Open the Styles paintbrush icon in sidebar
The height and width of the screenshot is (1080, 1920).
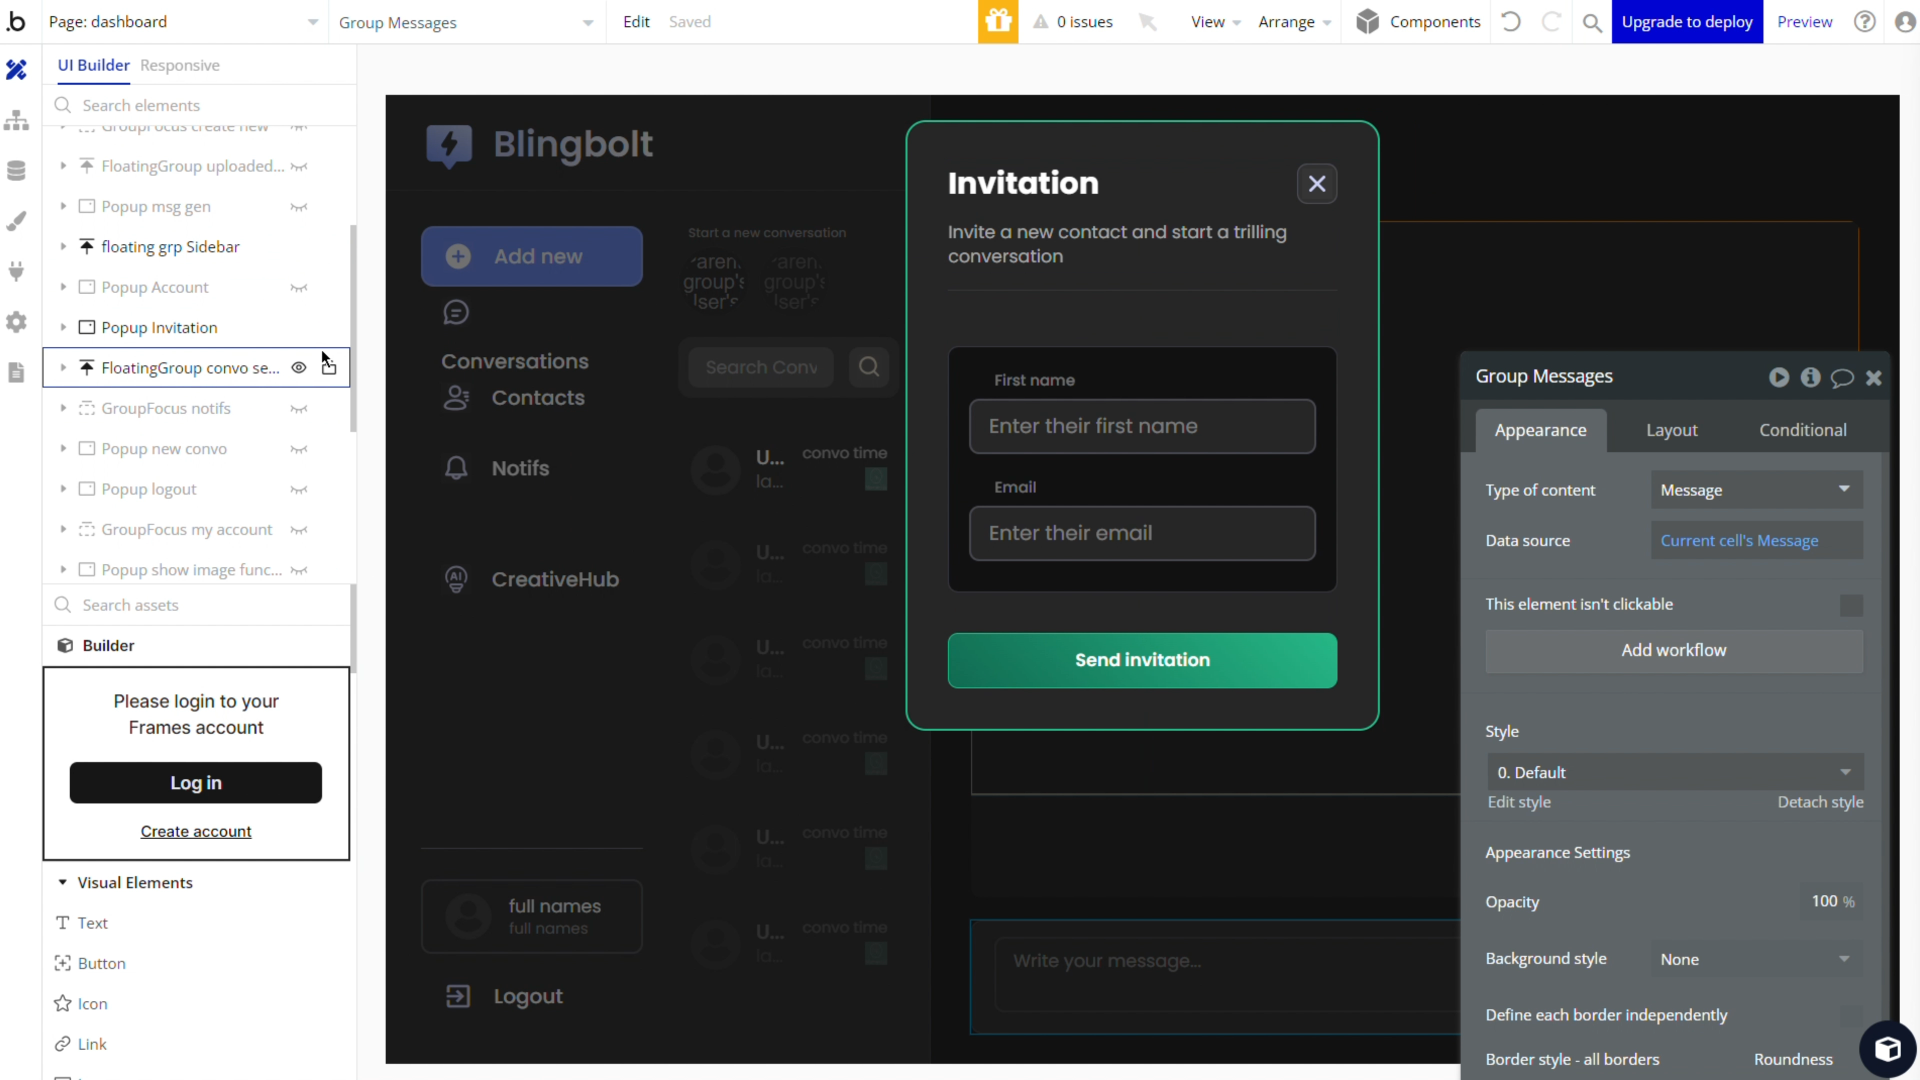16,221
